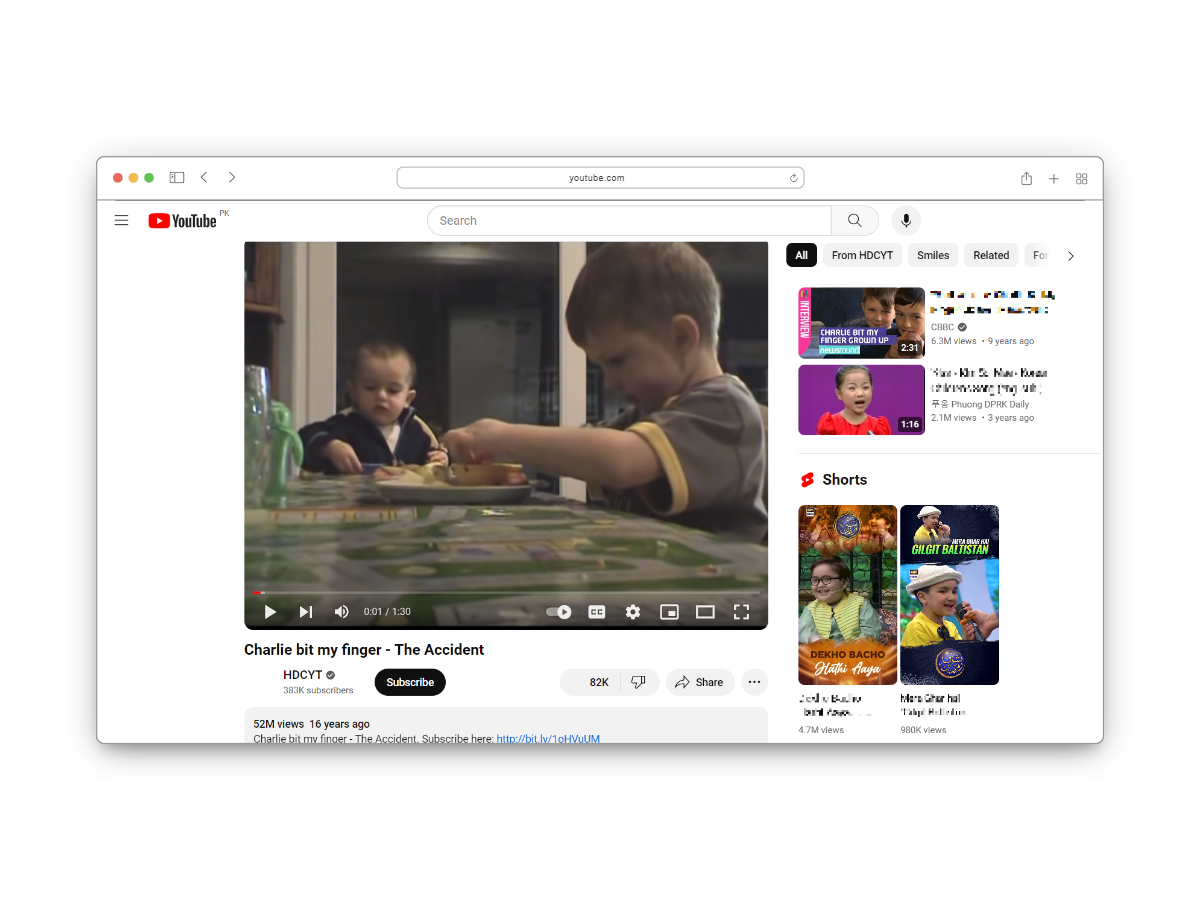Click the search magnifier button
The image size is (1200, 900).
855,221
